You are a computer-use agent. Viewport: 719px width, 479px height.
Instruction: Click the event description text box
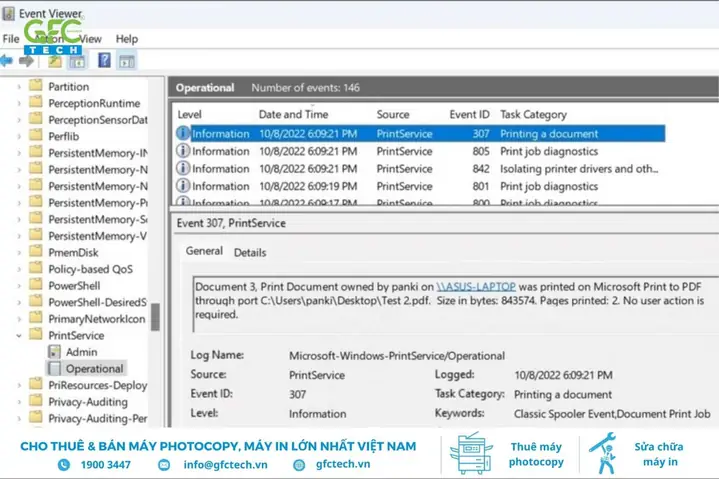pos(455,303)
